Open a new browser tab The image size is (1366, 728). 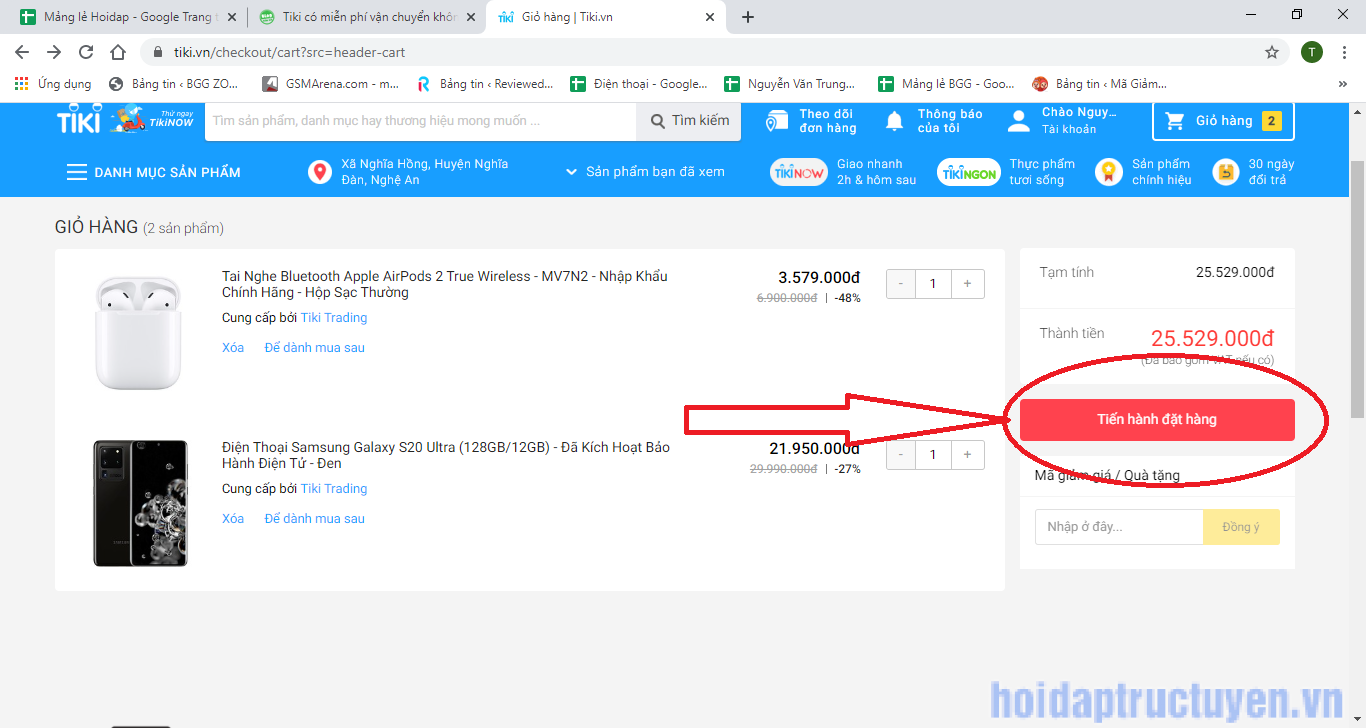click(x=748, y=17)
